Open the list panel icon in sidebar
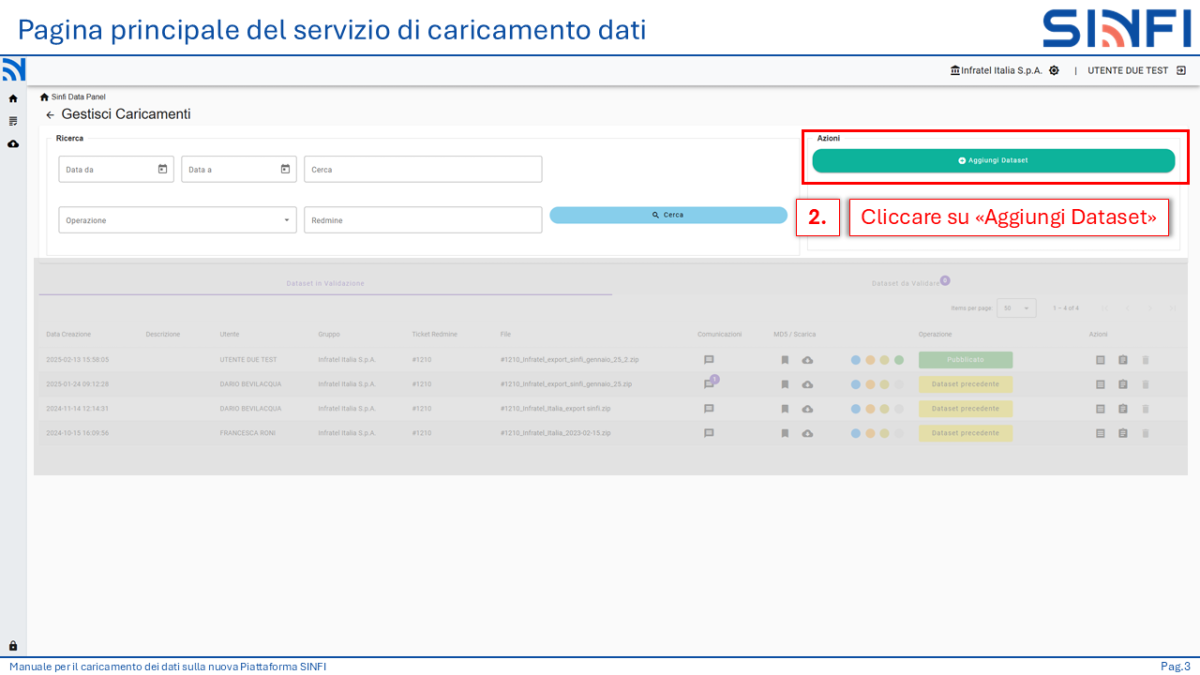Screen dimensions: 1200x675 pyautogui.click(x=11, y=120)
